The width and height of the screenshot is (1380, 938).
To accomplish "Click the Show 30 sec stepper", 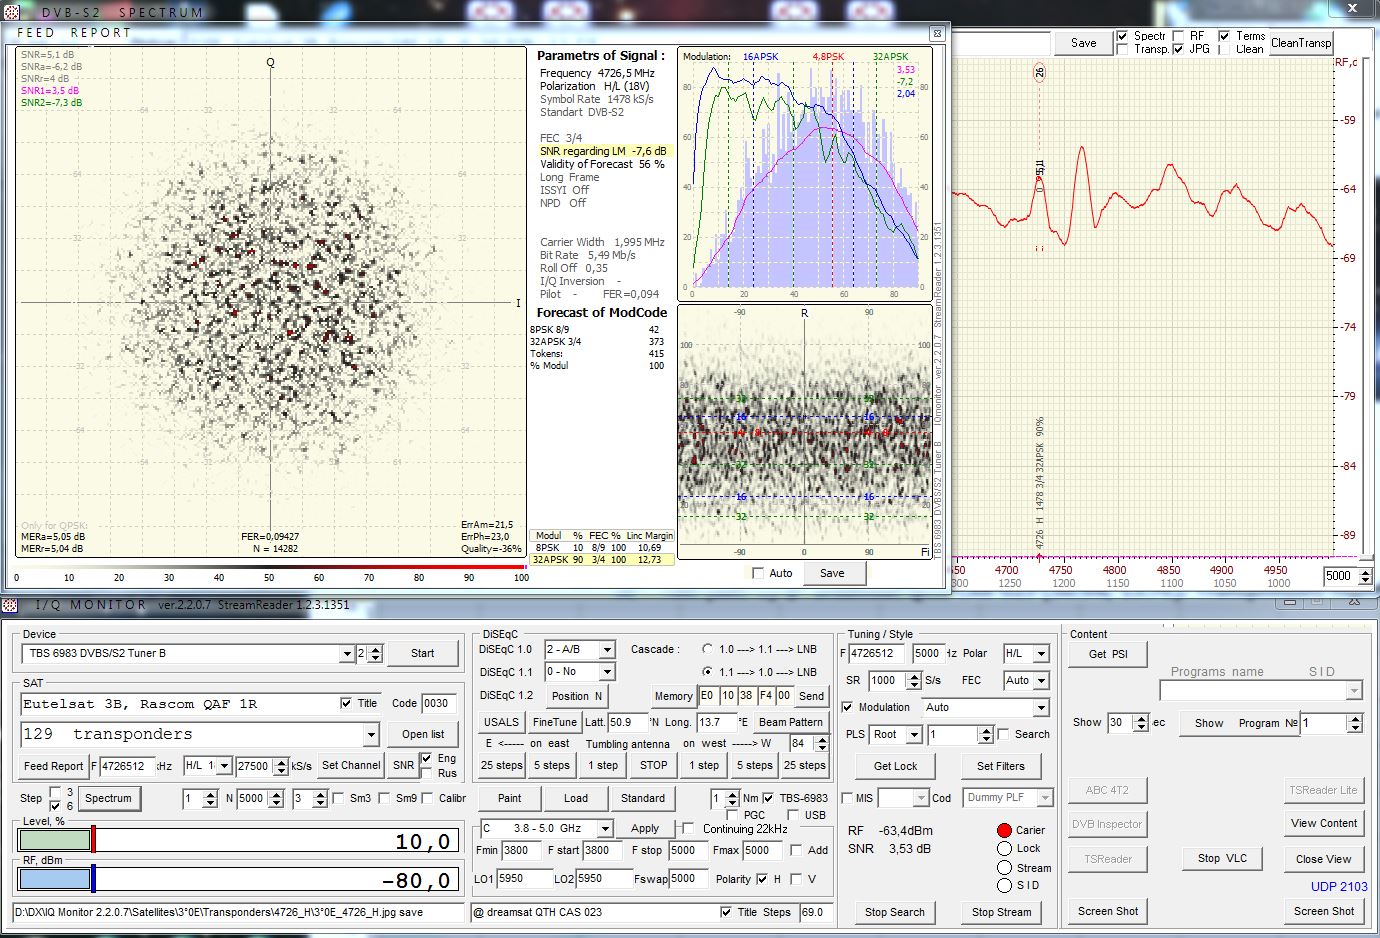I will point(1140,723).
